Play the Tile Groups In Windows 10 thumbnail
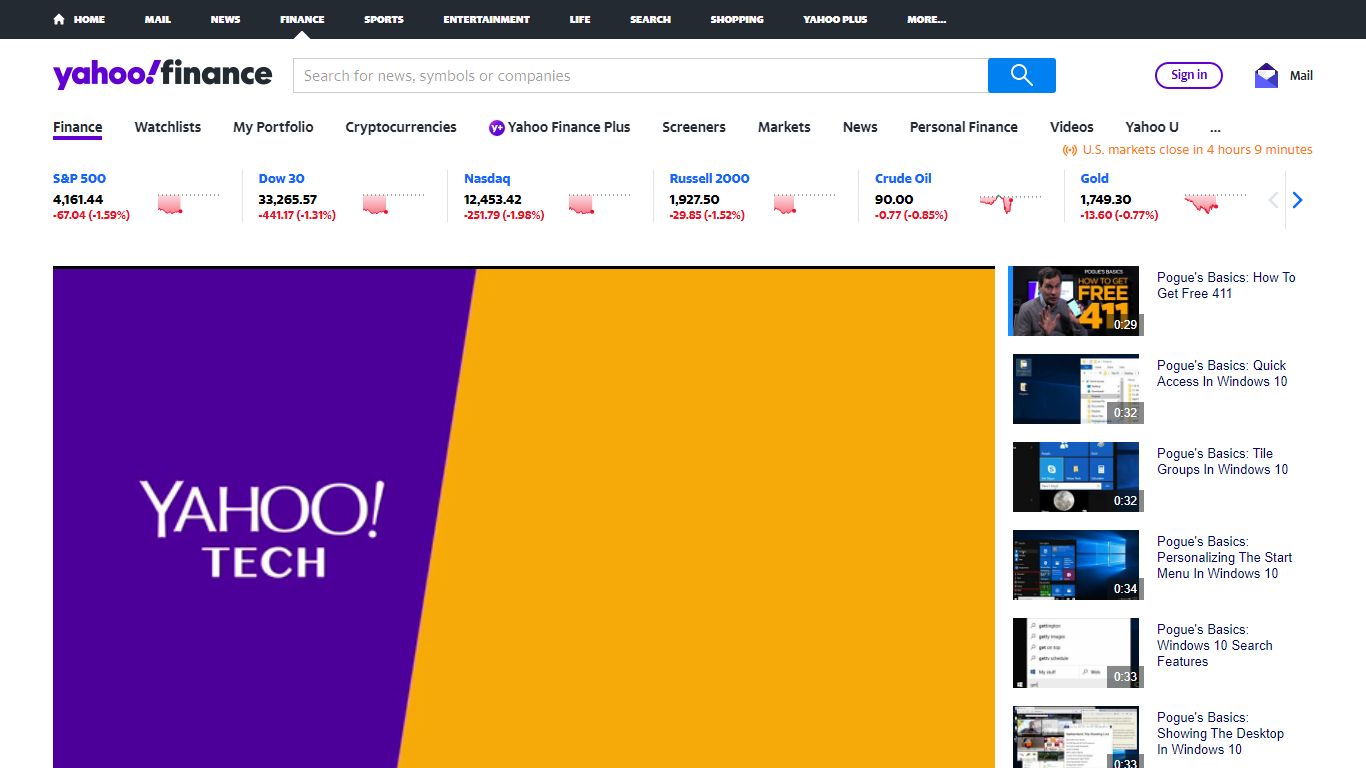The height and width of the screenshot is (768, 1366). [x=1076, y=477]
